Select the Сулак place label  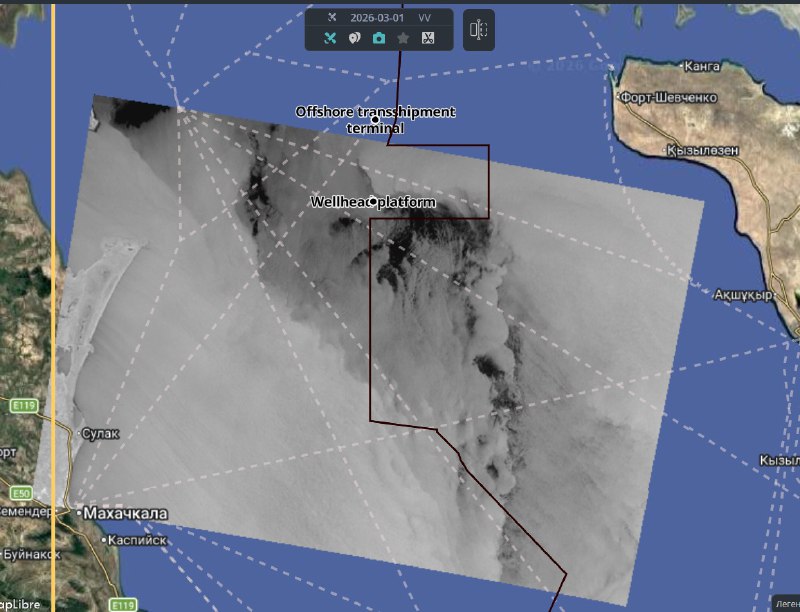click(102, 433)
